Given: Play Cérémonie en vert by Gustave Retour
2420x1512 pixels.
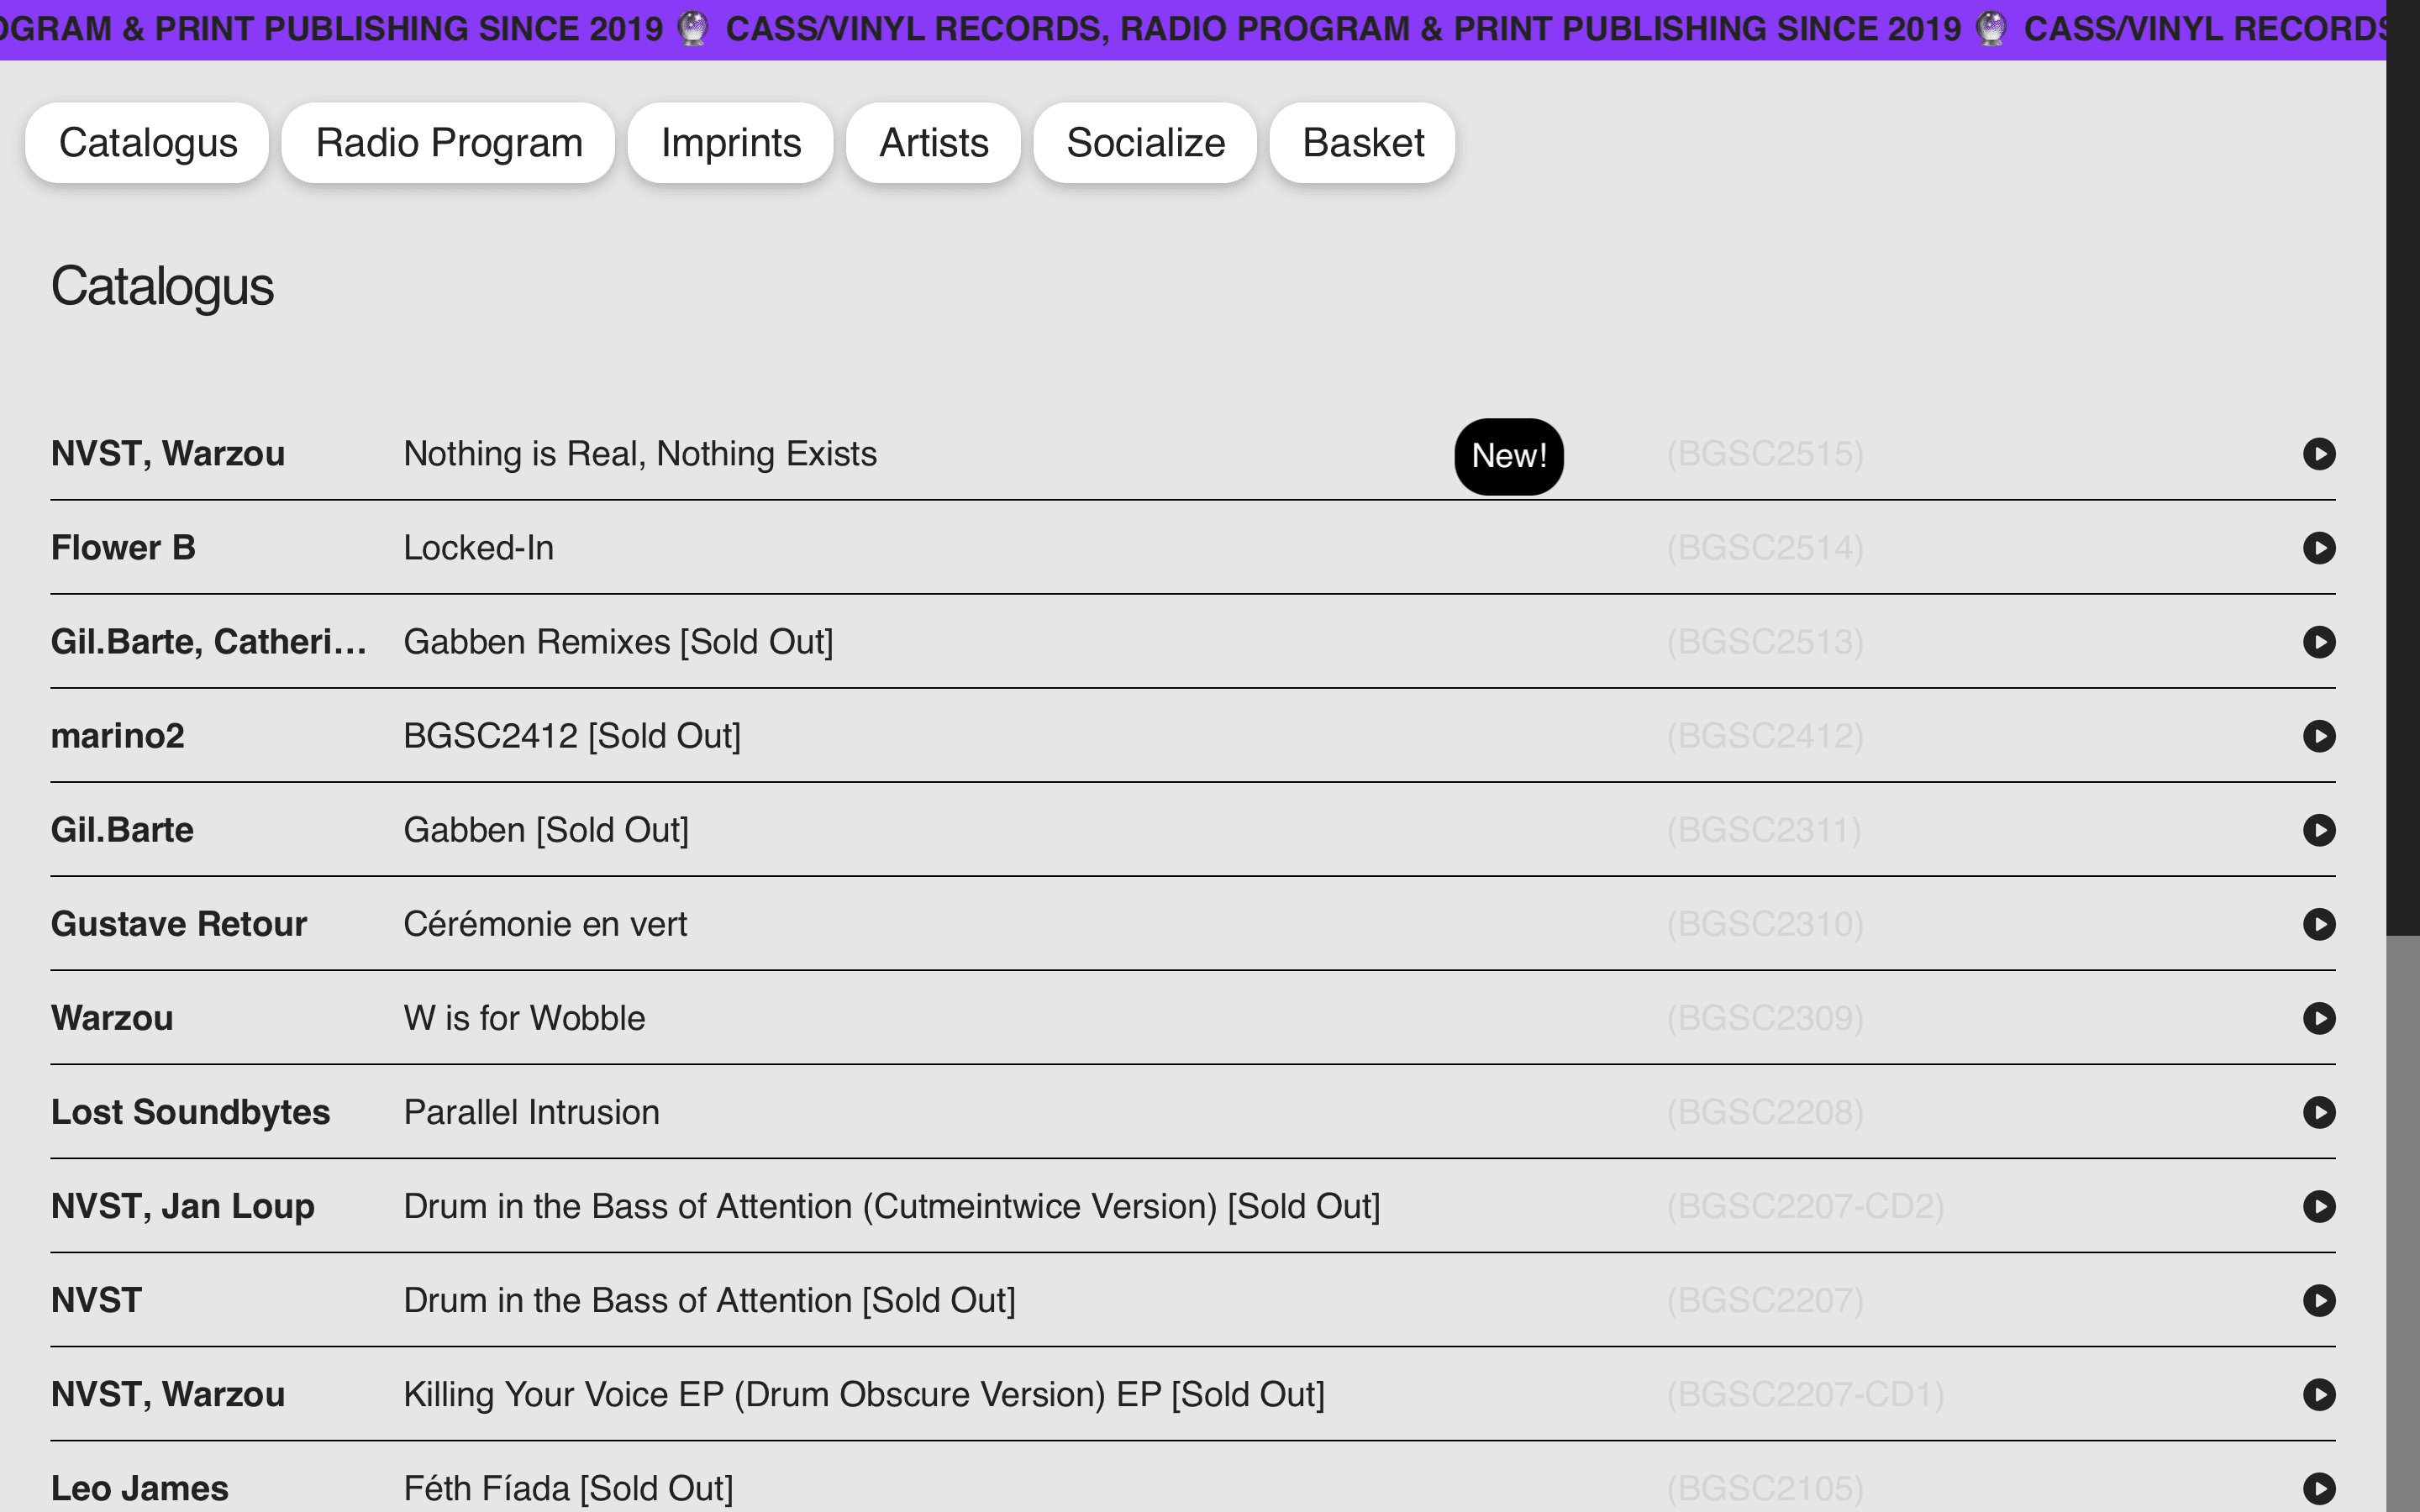Looking at the screenshot, I should tap(2318, 924).
